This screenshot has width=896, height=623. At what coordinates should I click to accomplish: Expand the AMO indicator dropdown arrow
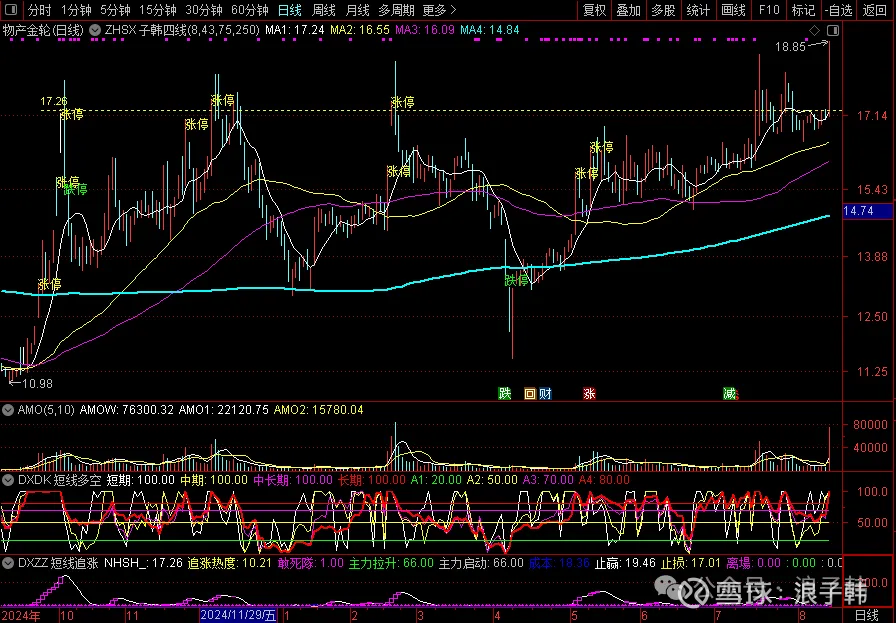[x=8, y=409]
